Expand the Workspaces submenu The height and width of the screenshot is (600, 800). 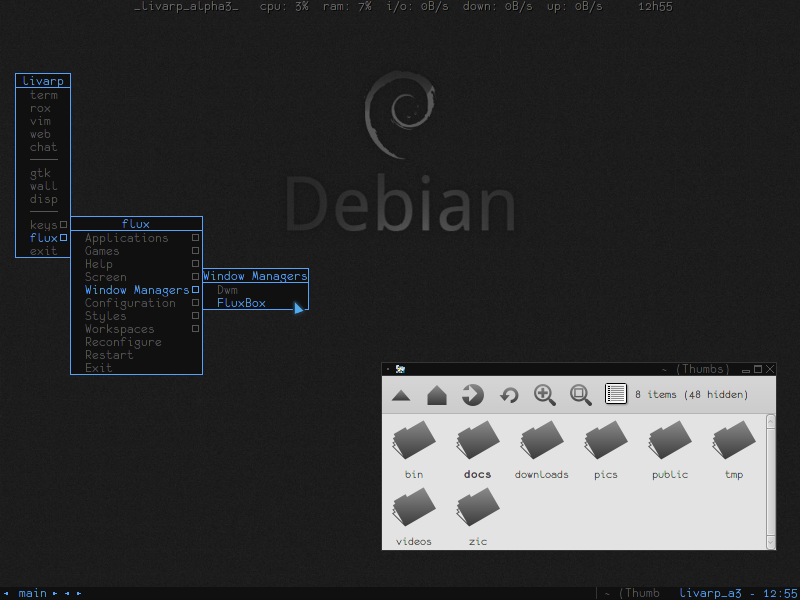click(195, 329)
